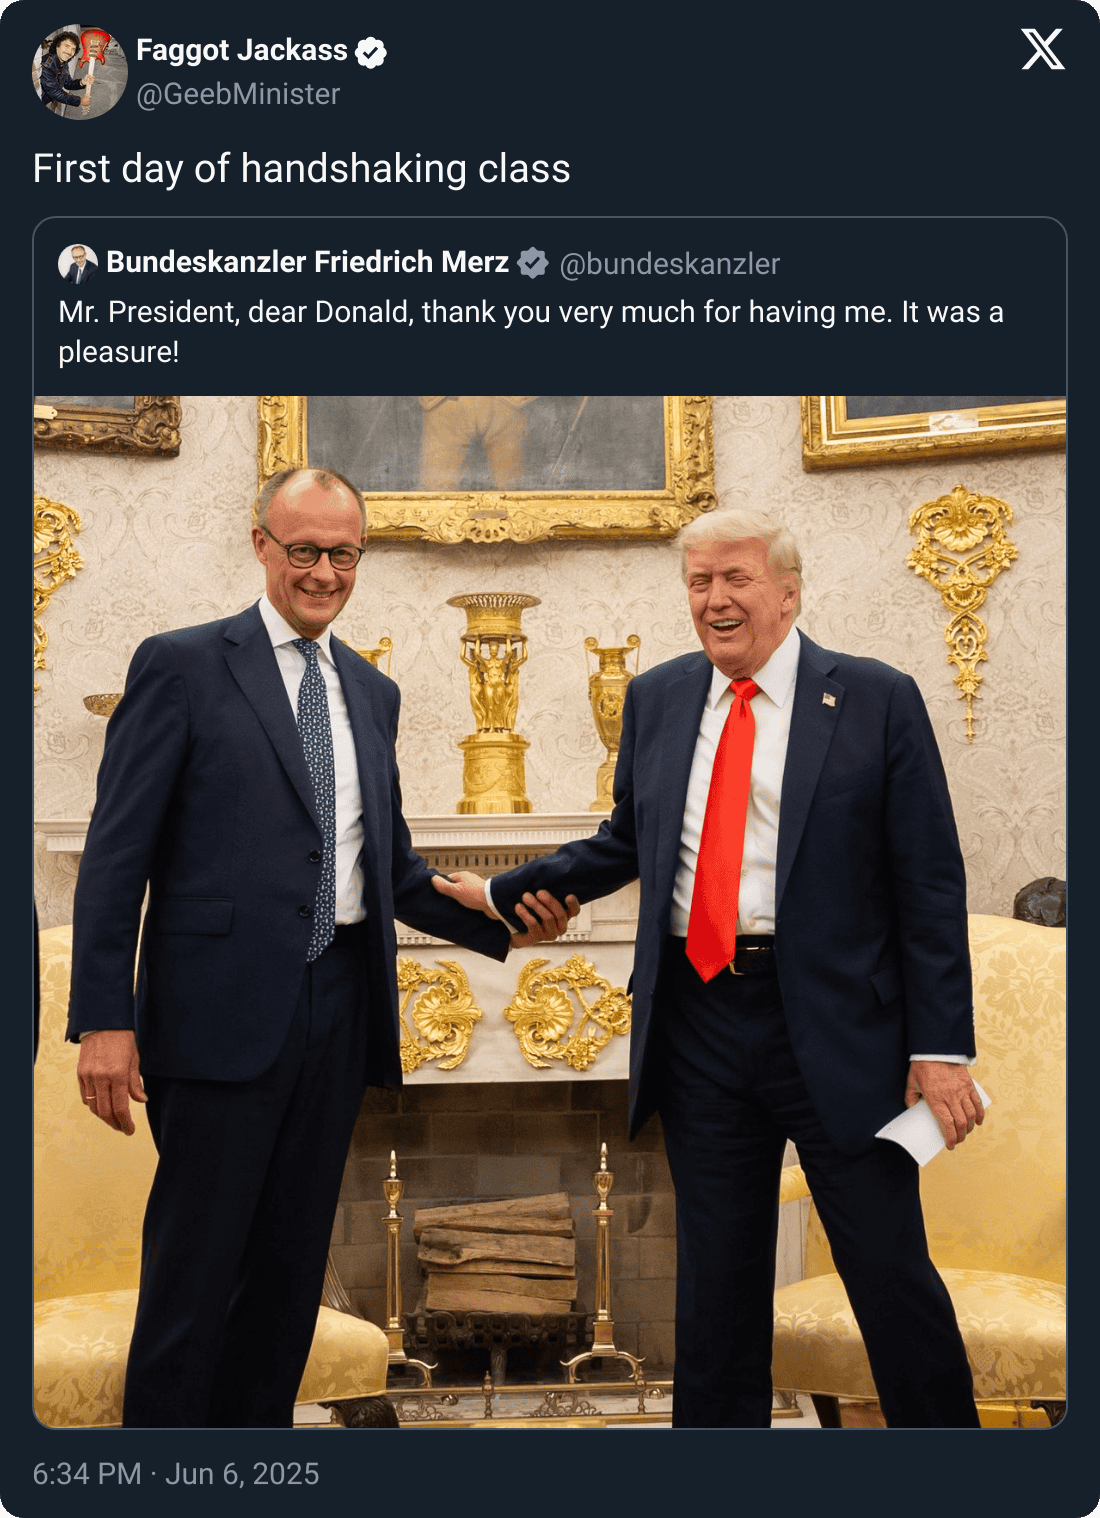Screen dimensions: 1100x1518
Task: Click the fireplace logs in the photo
Action: (496, 1254)
